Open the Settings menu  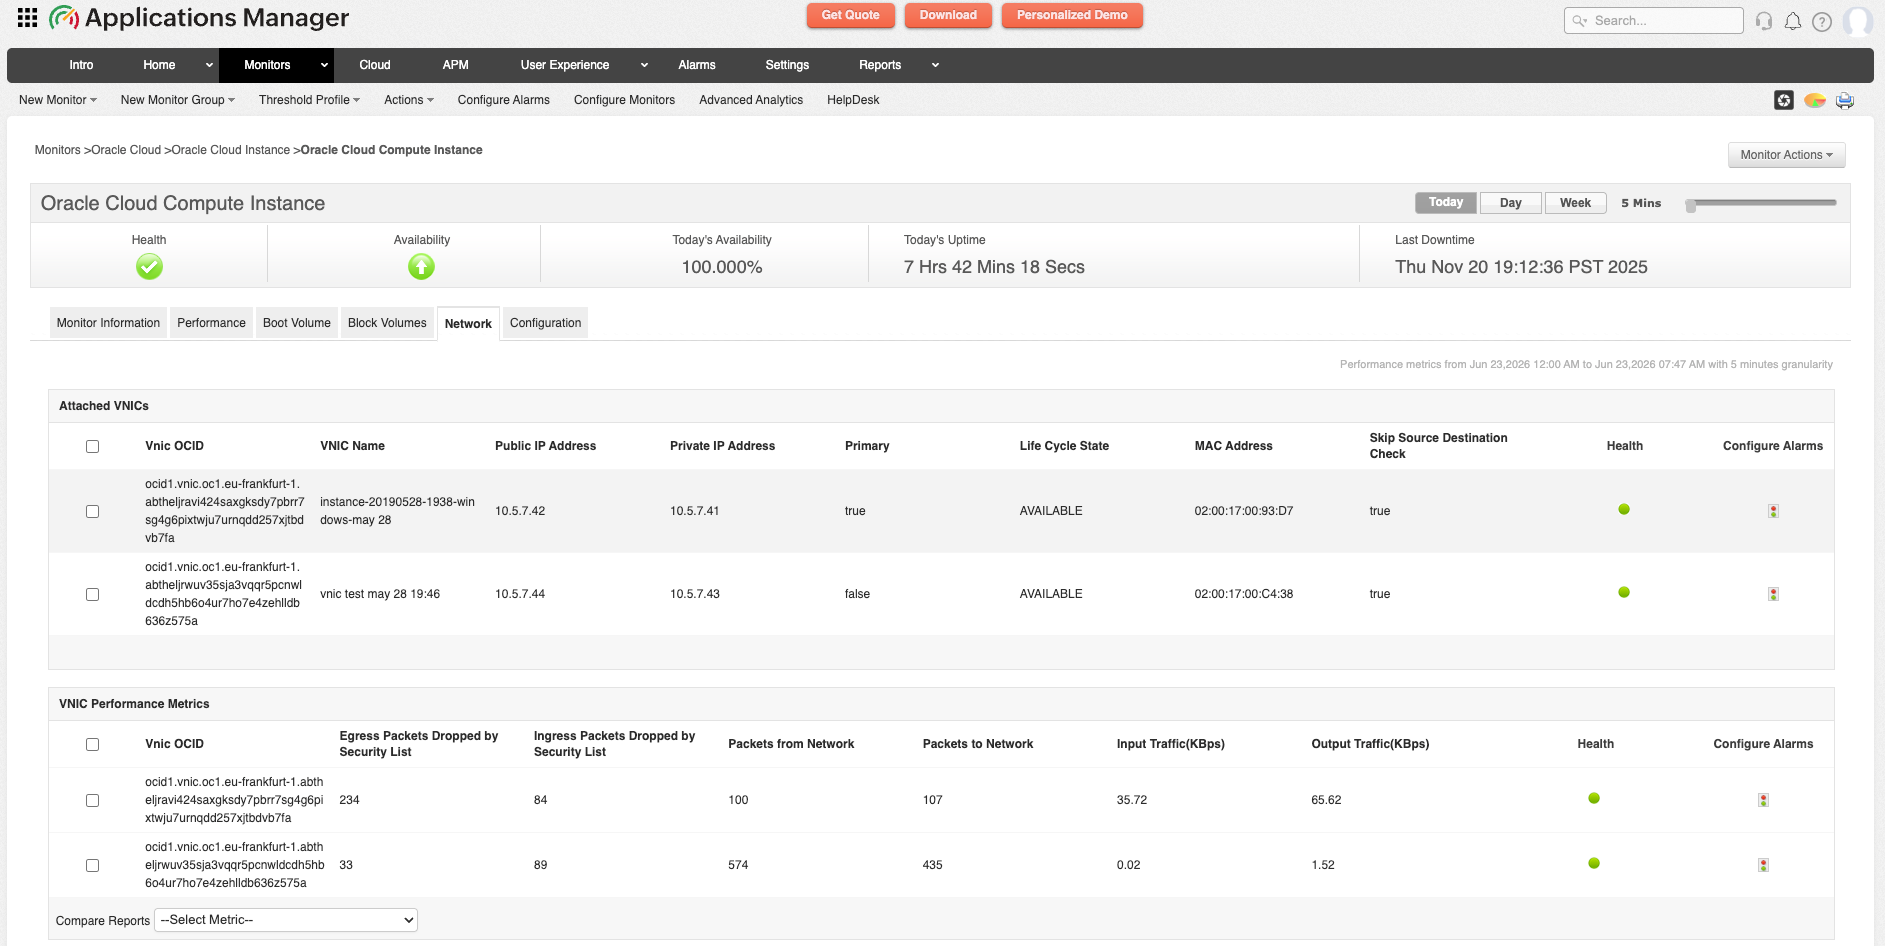click(787, 65)
